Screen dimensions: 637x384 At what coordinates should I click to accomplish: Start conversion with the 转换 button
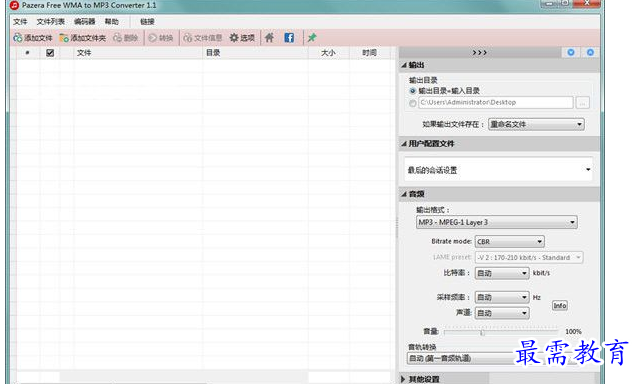click(161, 38)
